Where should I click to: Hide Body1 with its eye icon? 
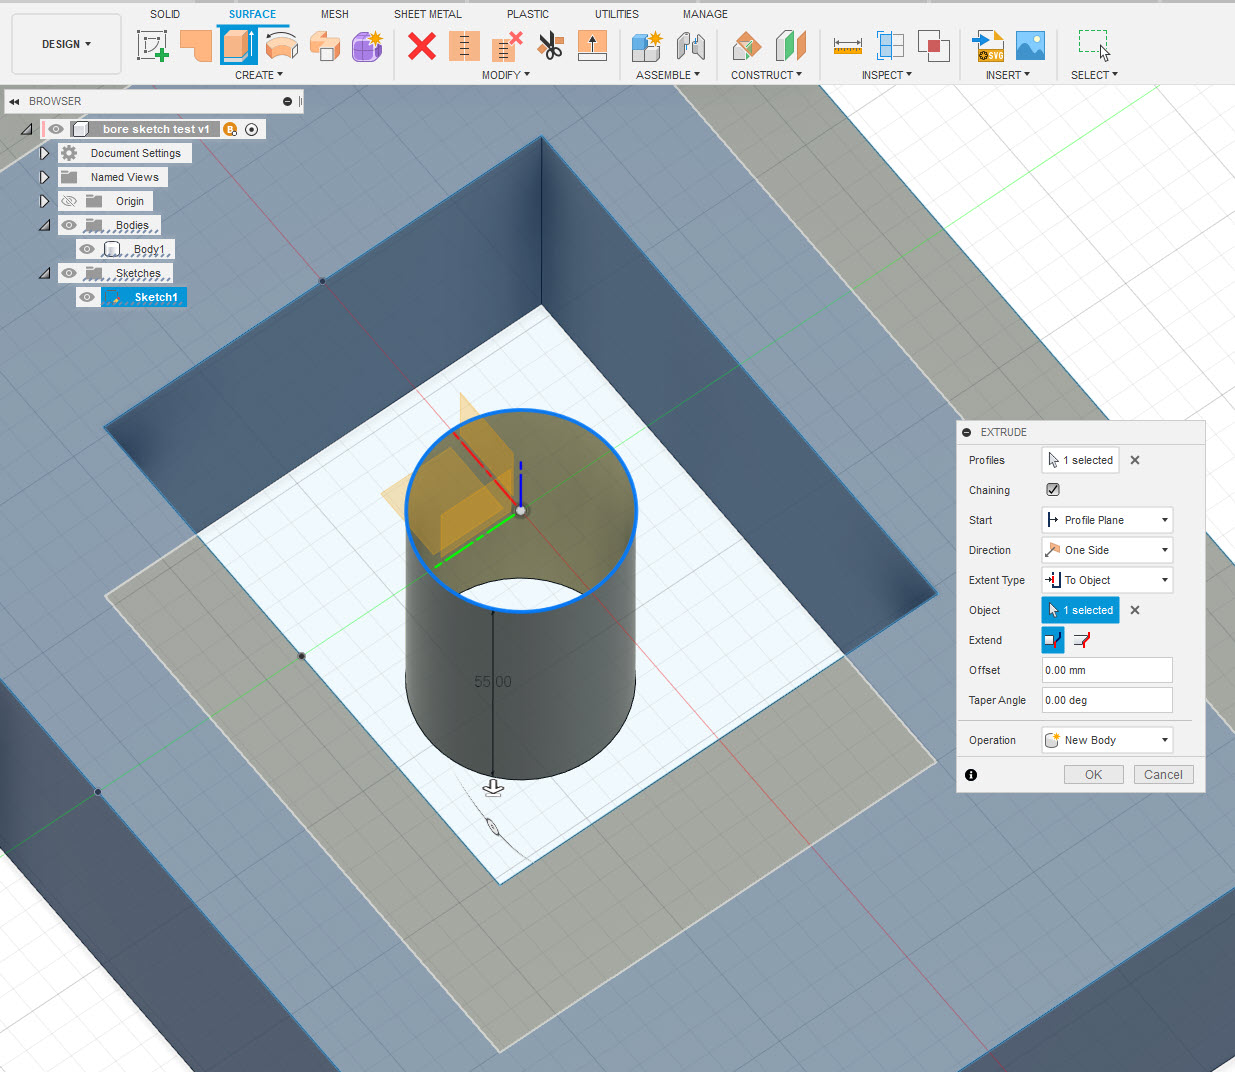(87, 249)
